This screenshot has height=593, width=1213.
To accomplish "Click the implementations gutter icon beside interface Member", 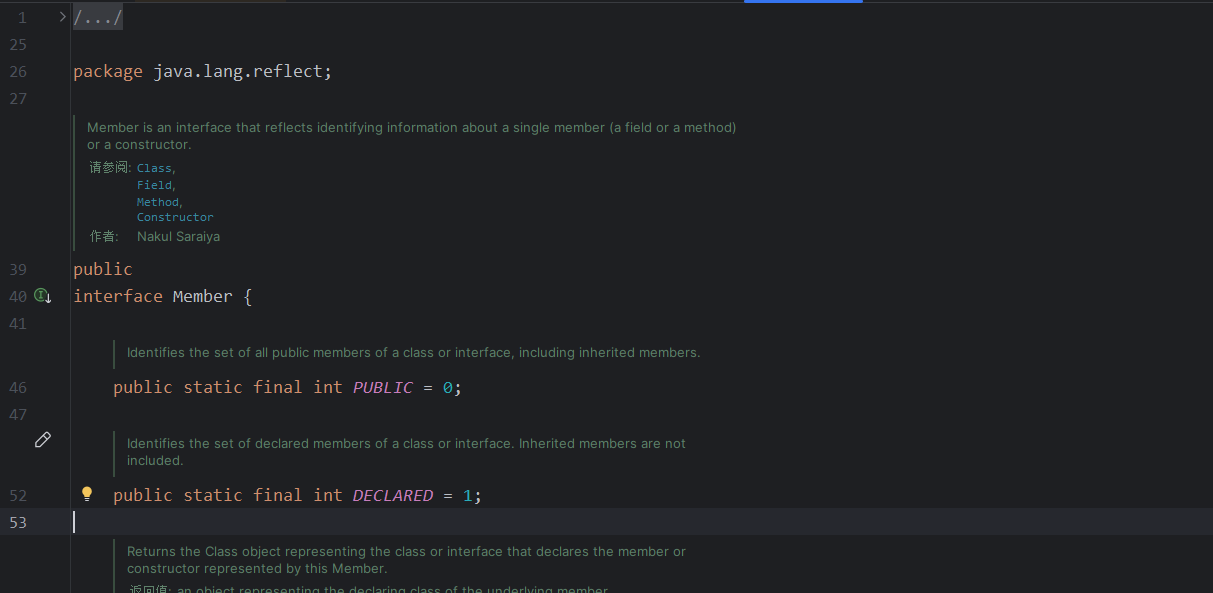I will 42,296.
